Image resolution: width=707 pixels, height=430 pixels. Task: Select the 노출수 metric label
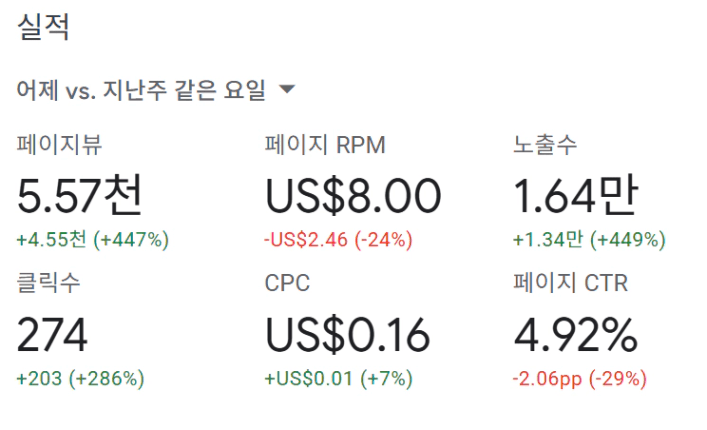pos(545,145)
